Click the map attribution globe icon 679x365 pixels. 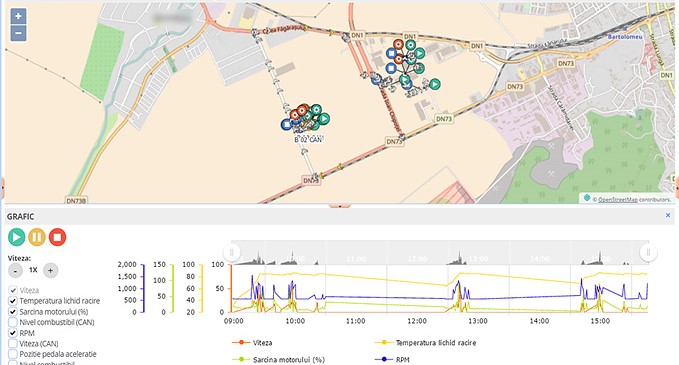point(587,198)
